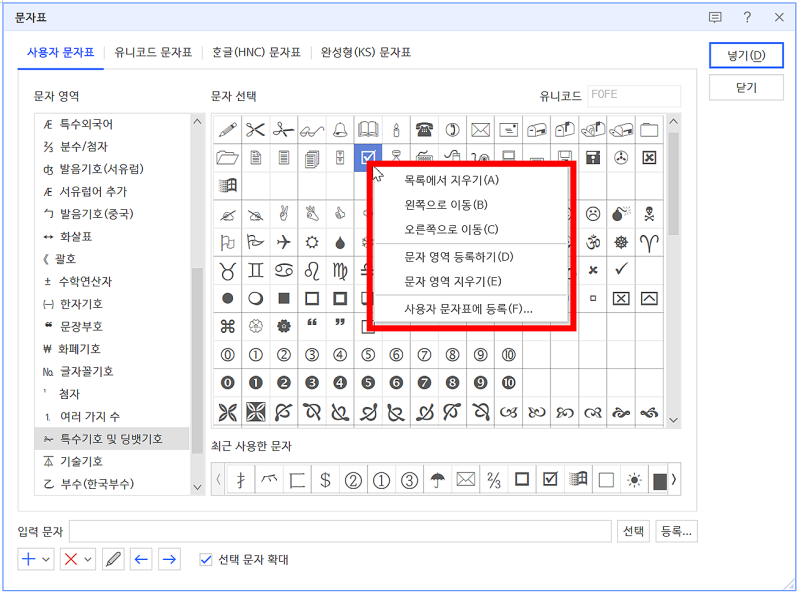Open the 사용자 문자표 tab
The height and width of the screenshot is (593, 800).
point(61,53)
